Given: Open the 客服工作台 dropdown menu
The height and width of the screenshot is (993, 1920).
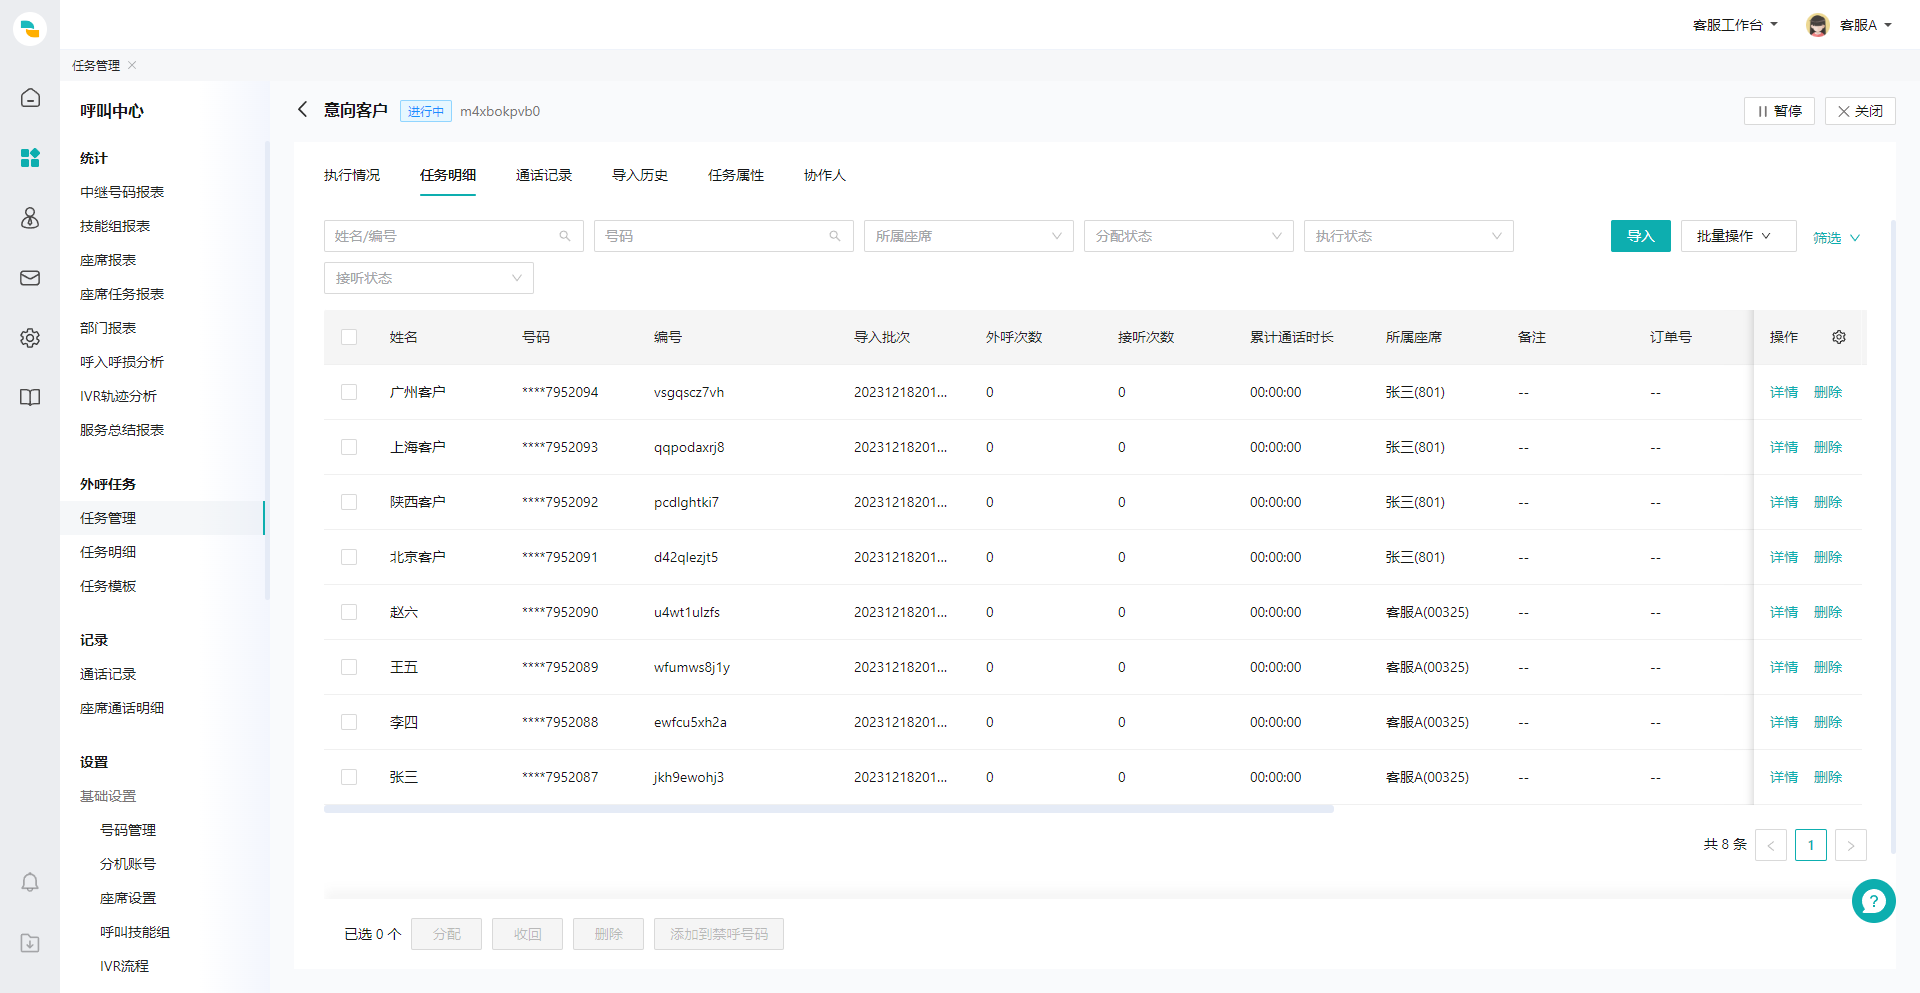Looking at the screenshot, I should point(1735,25).
